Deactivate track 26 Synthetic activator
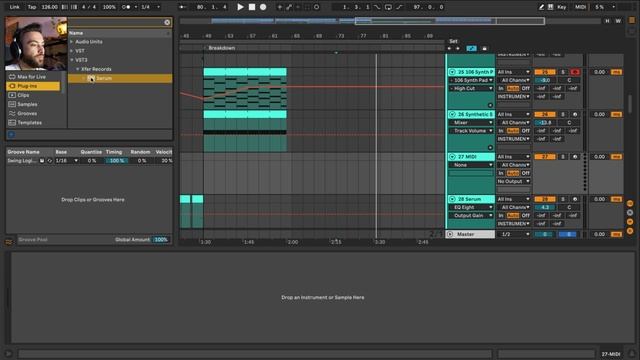 tap(544, 114)
